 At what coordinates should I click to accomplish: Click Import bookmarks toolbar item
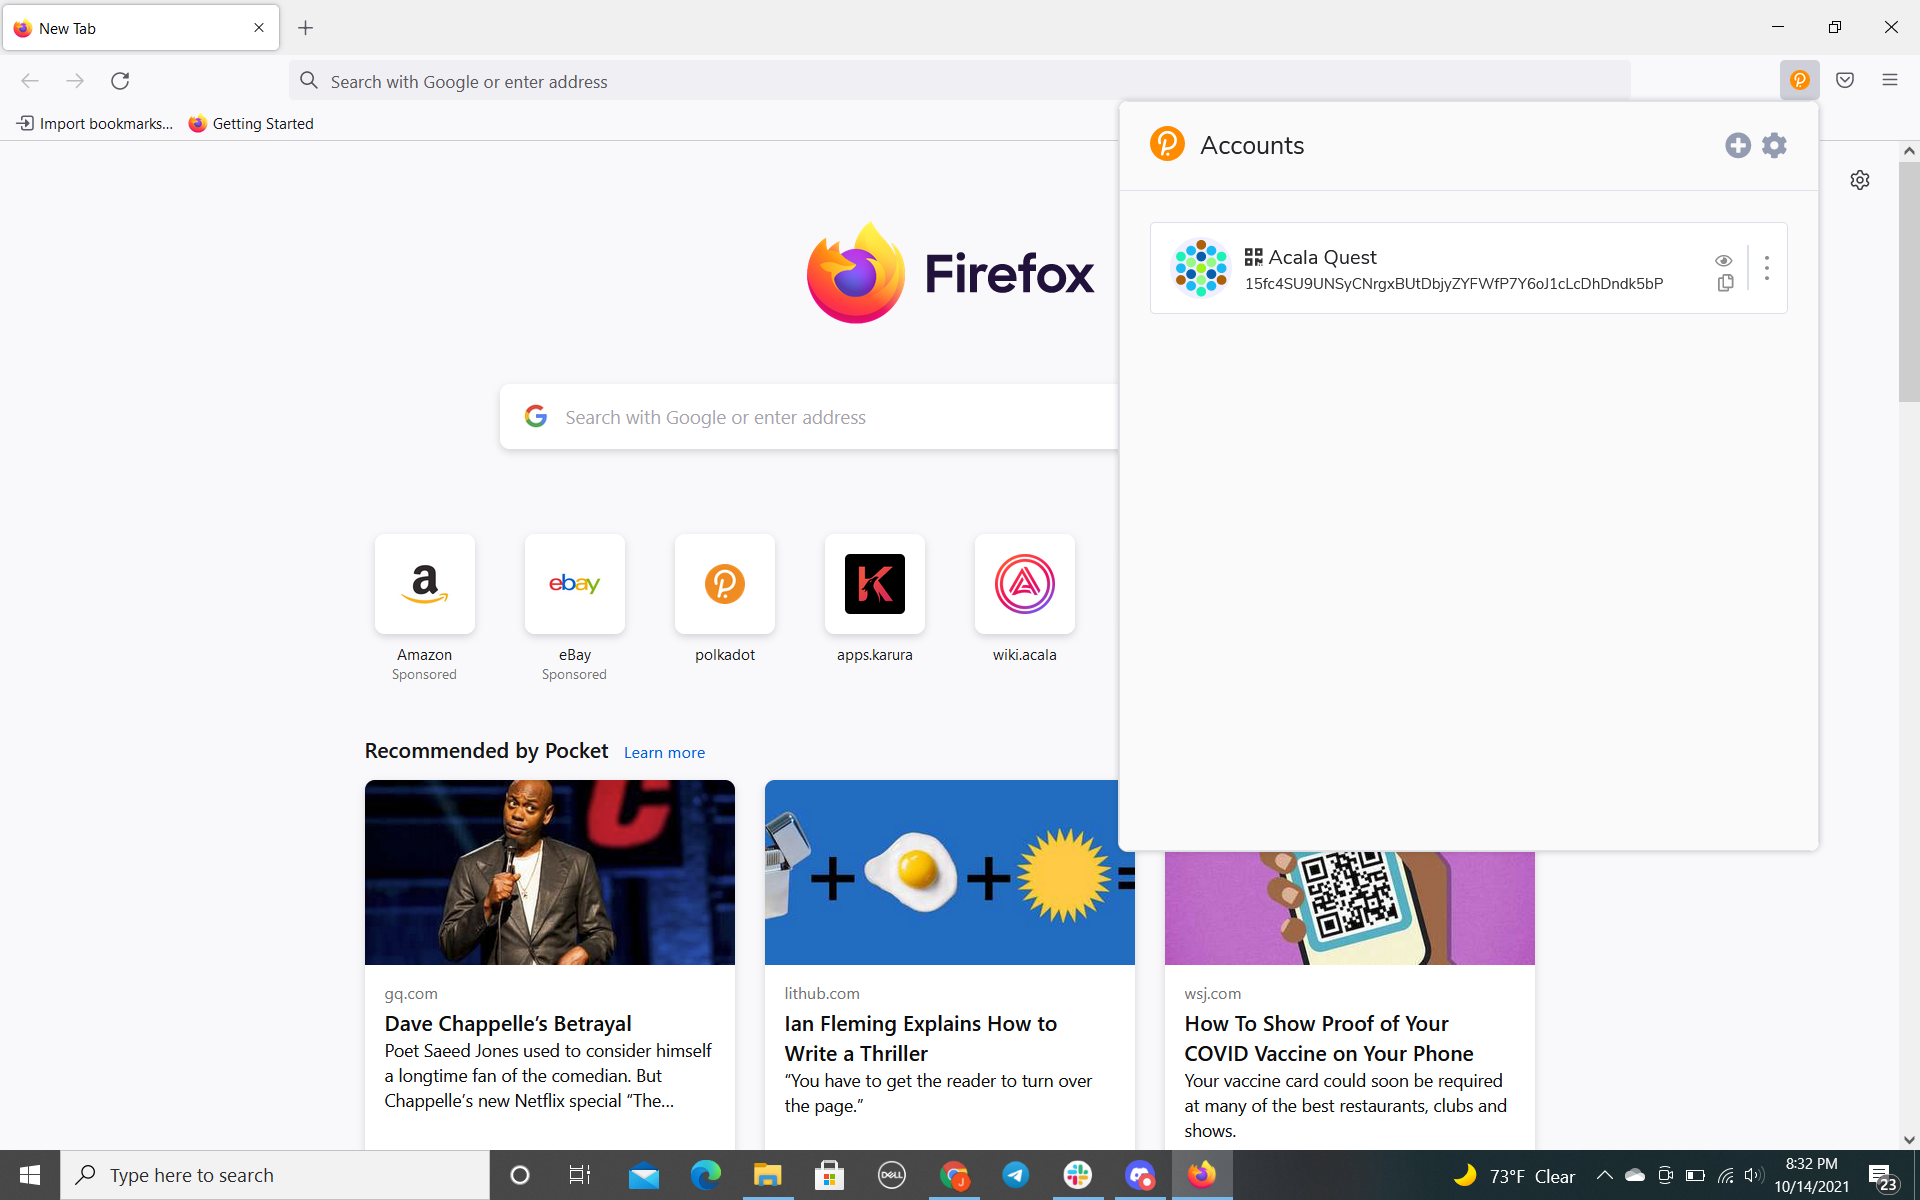[x=95, y=123]
